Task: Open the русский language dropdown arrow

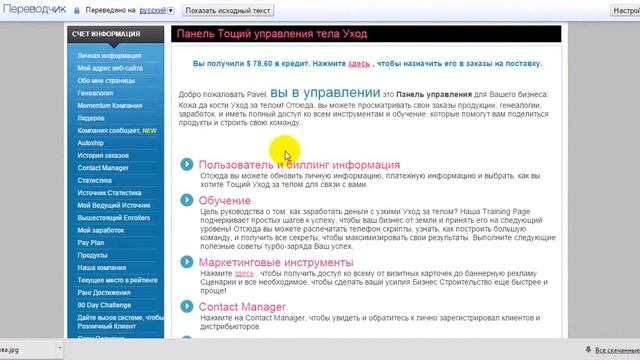Action: coord(171,11)
